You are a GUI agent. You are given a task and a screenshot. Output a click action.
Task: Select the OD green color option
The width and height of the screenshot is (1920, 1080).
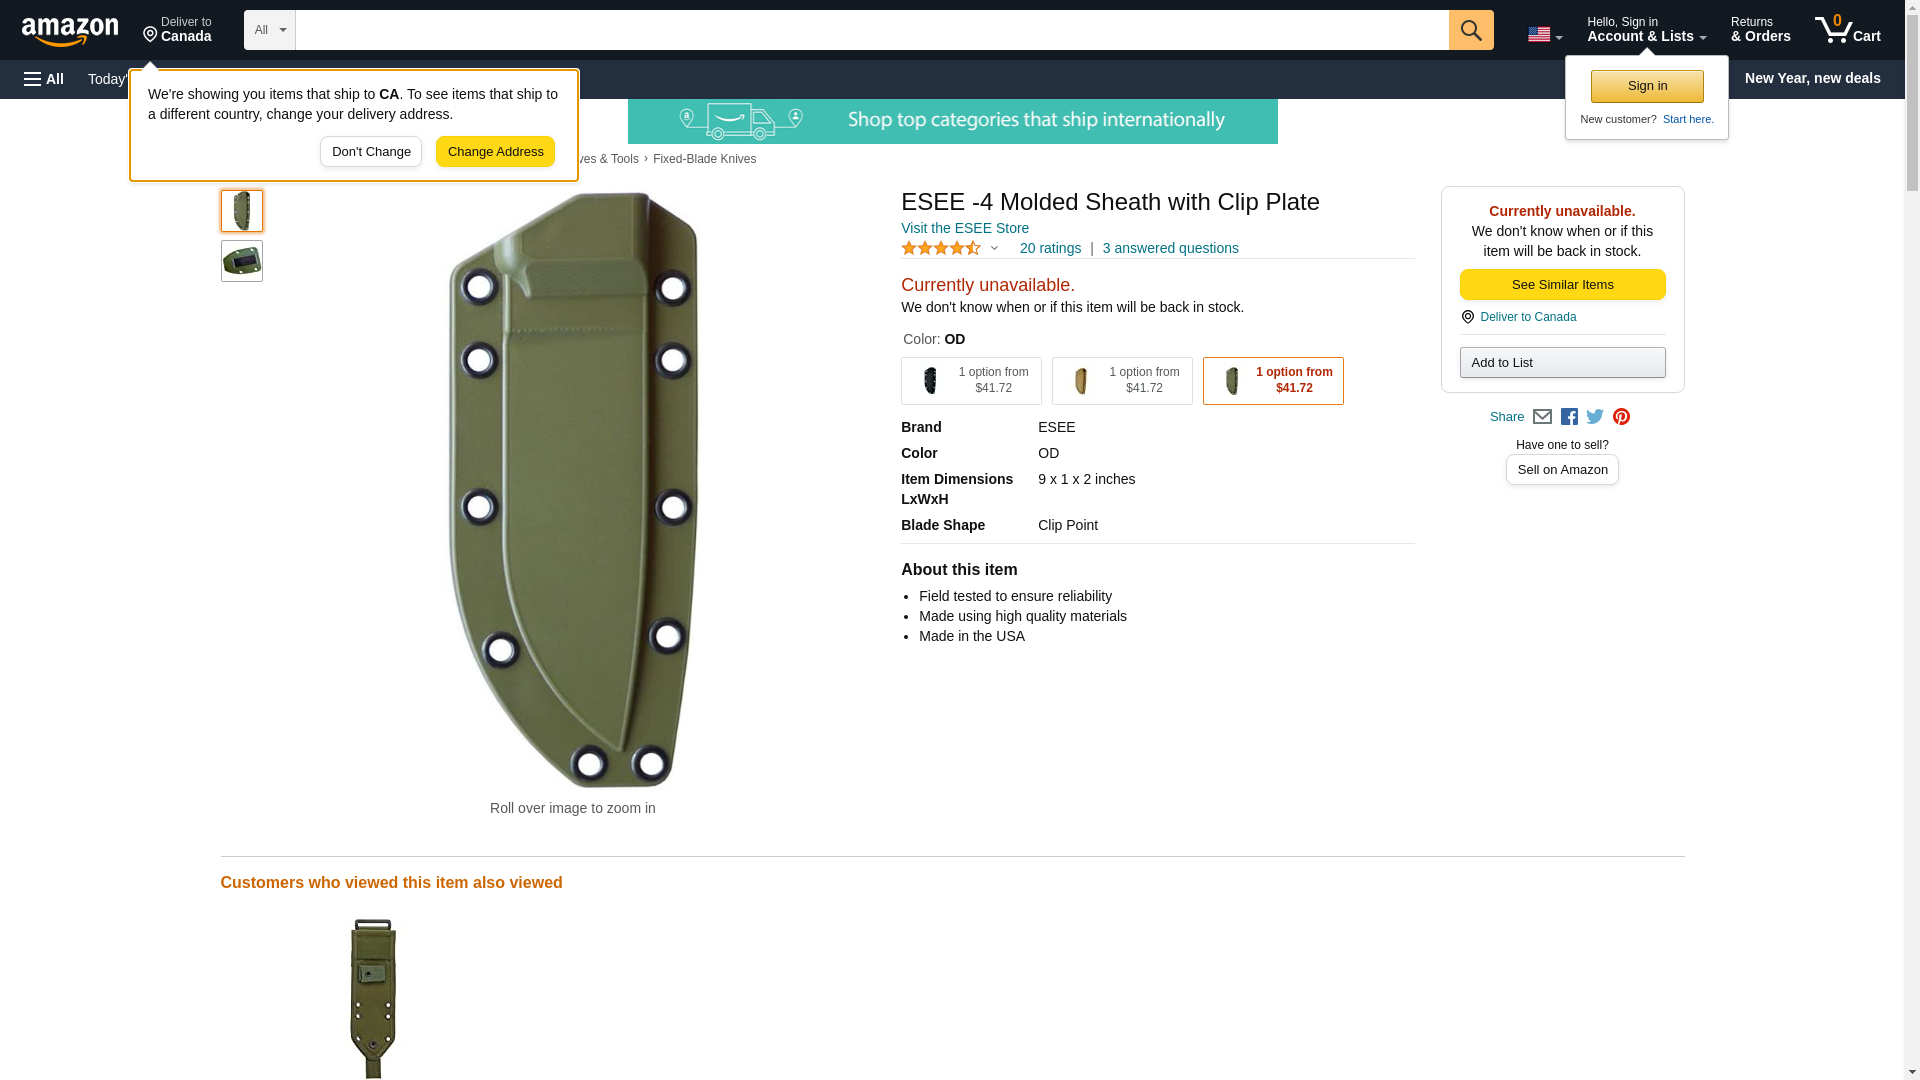click(x=1273, y=381)
